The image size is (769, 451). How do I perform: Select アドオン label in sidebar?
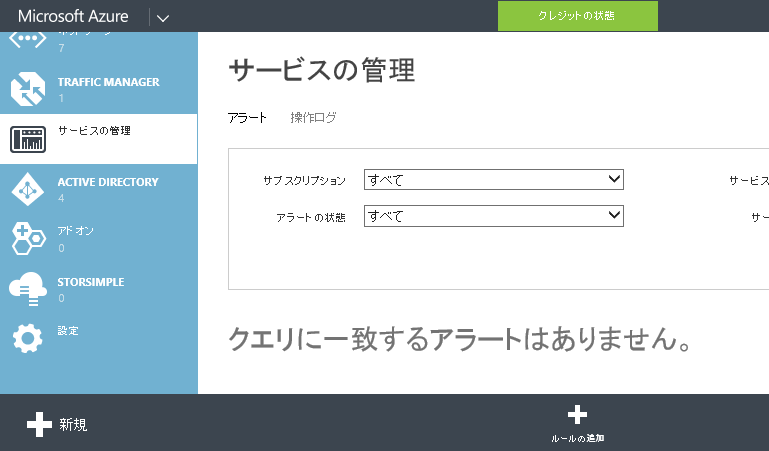click(76, 231)
